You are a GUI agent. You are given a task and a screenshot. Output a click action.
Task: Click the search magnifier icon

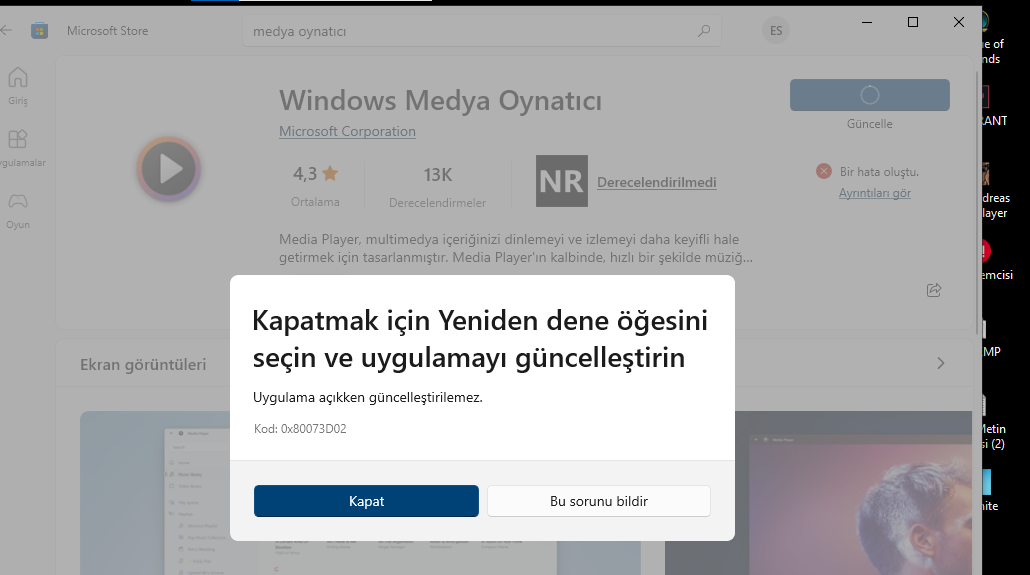704,31
